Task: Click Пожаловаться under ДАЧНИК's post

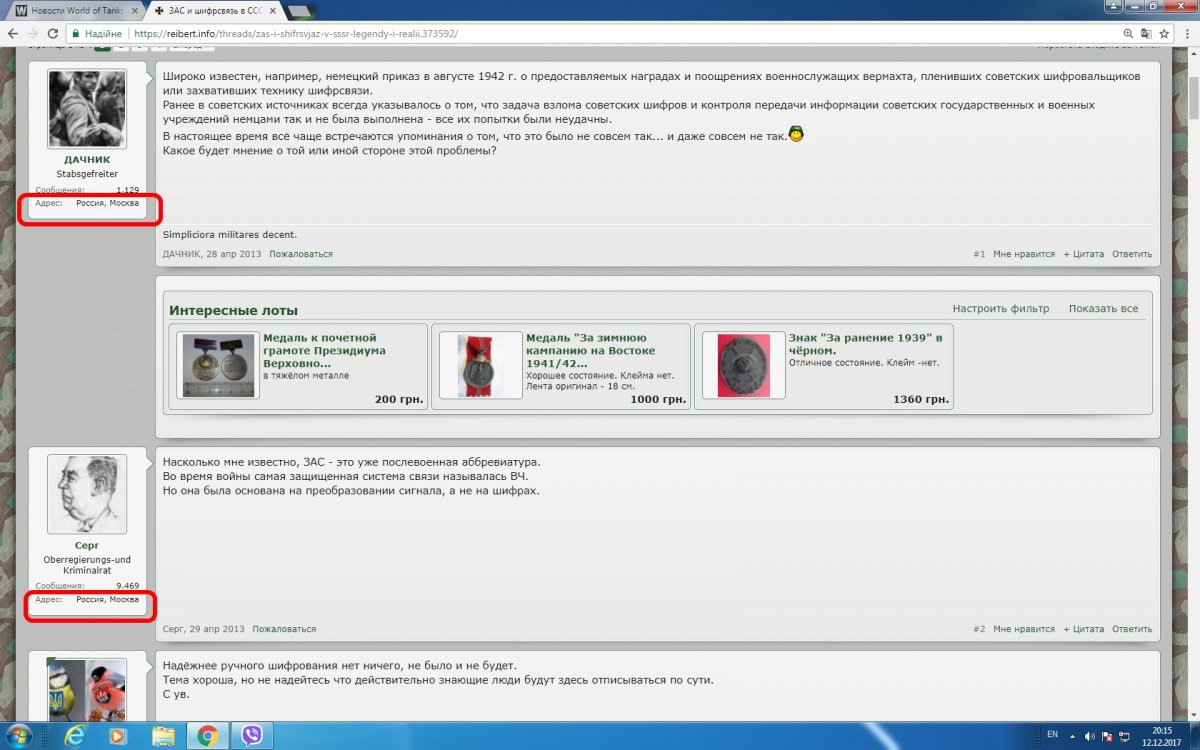Action: pyautogui.click(x=301, y=254)
